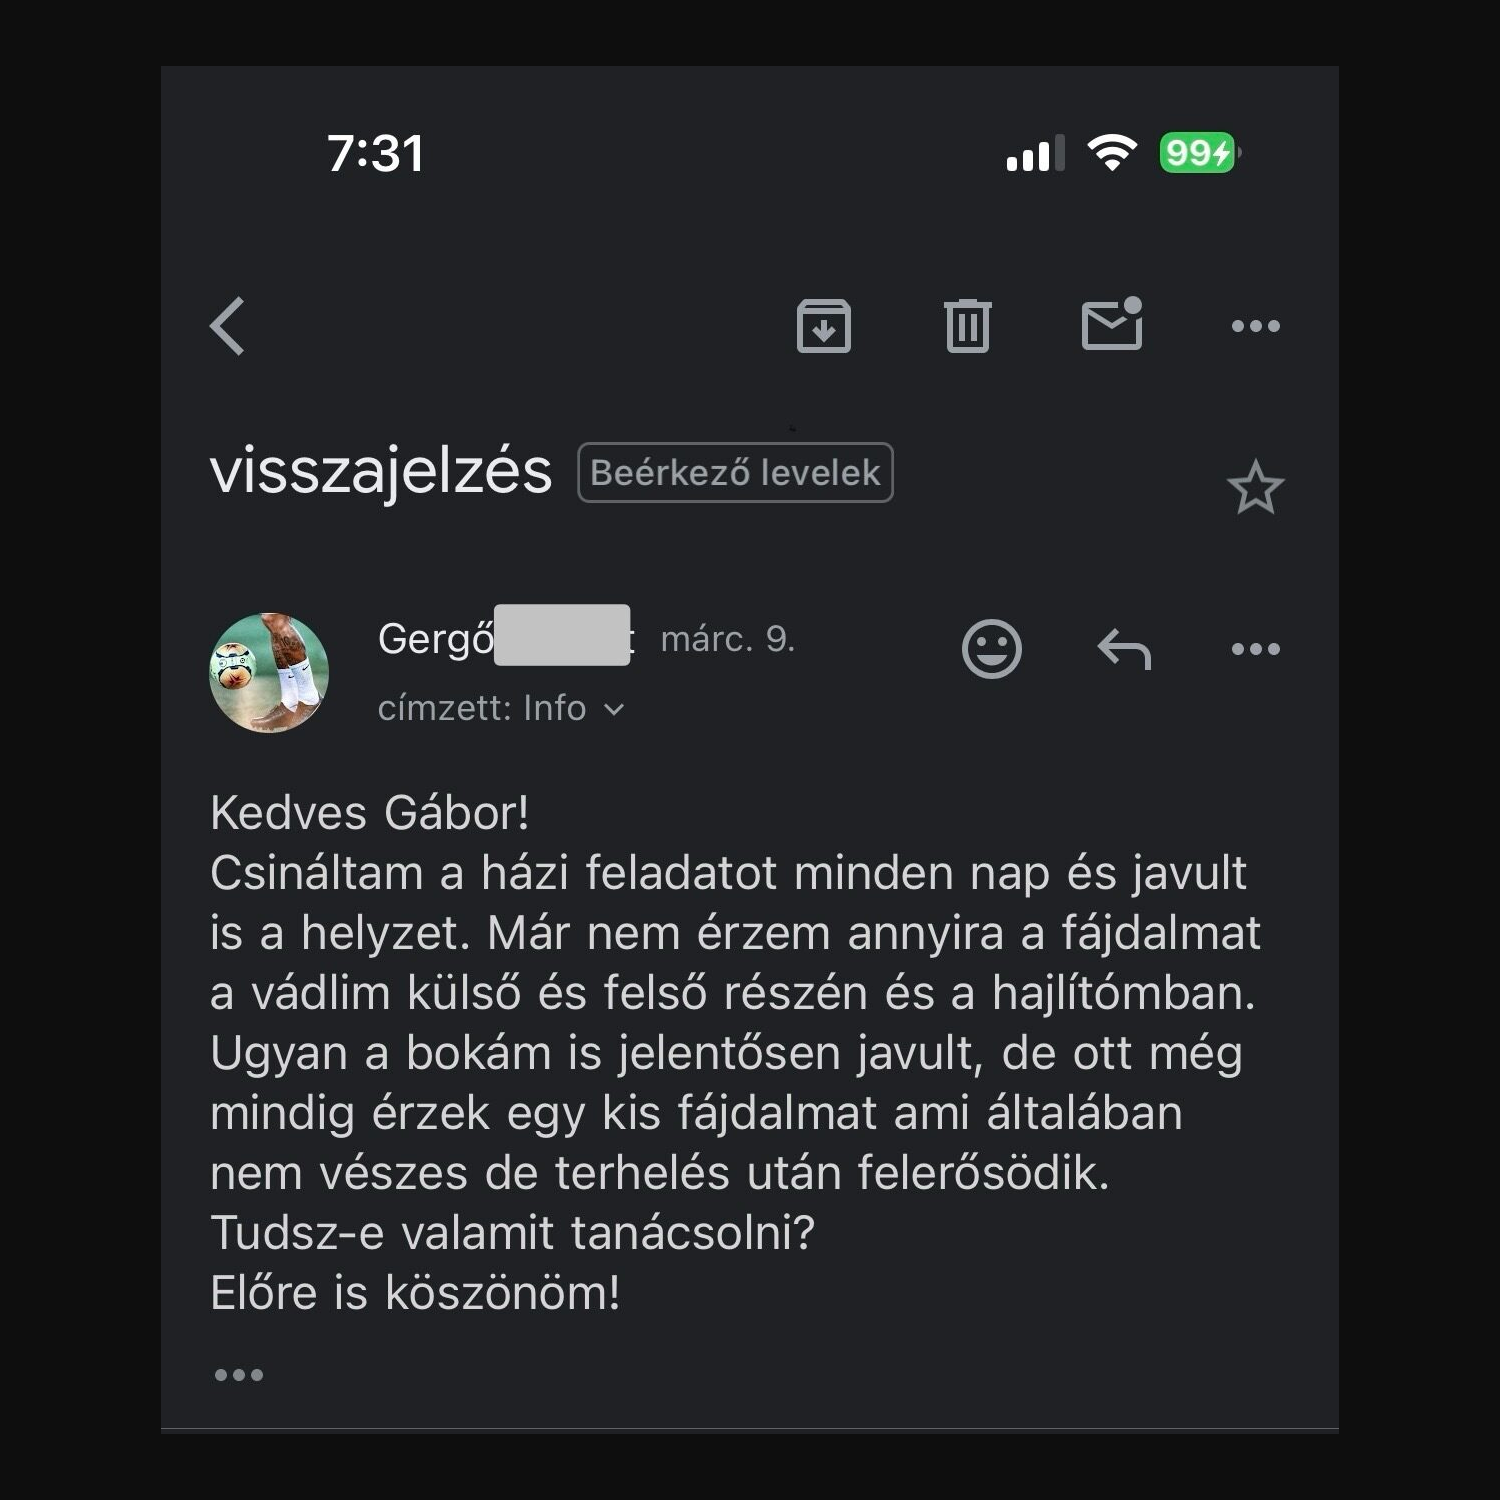The image size is (1500, 1500).
Task: Delete the email using the trash icon
Action: click(968, 325)
